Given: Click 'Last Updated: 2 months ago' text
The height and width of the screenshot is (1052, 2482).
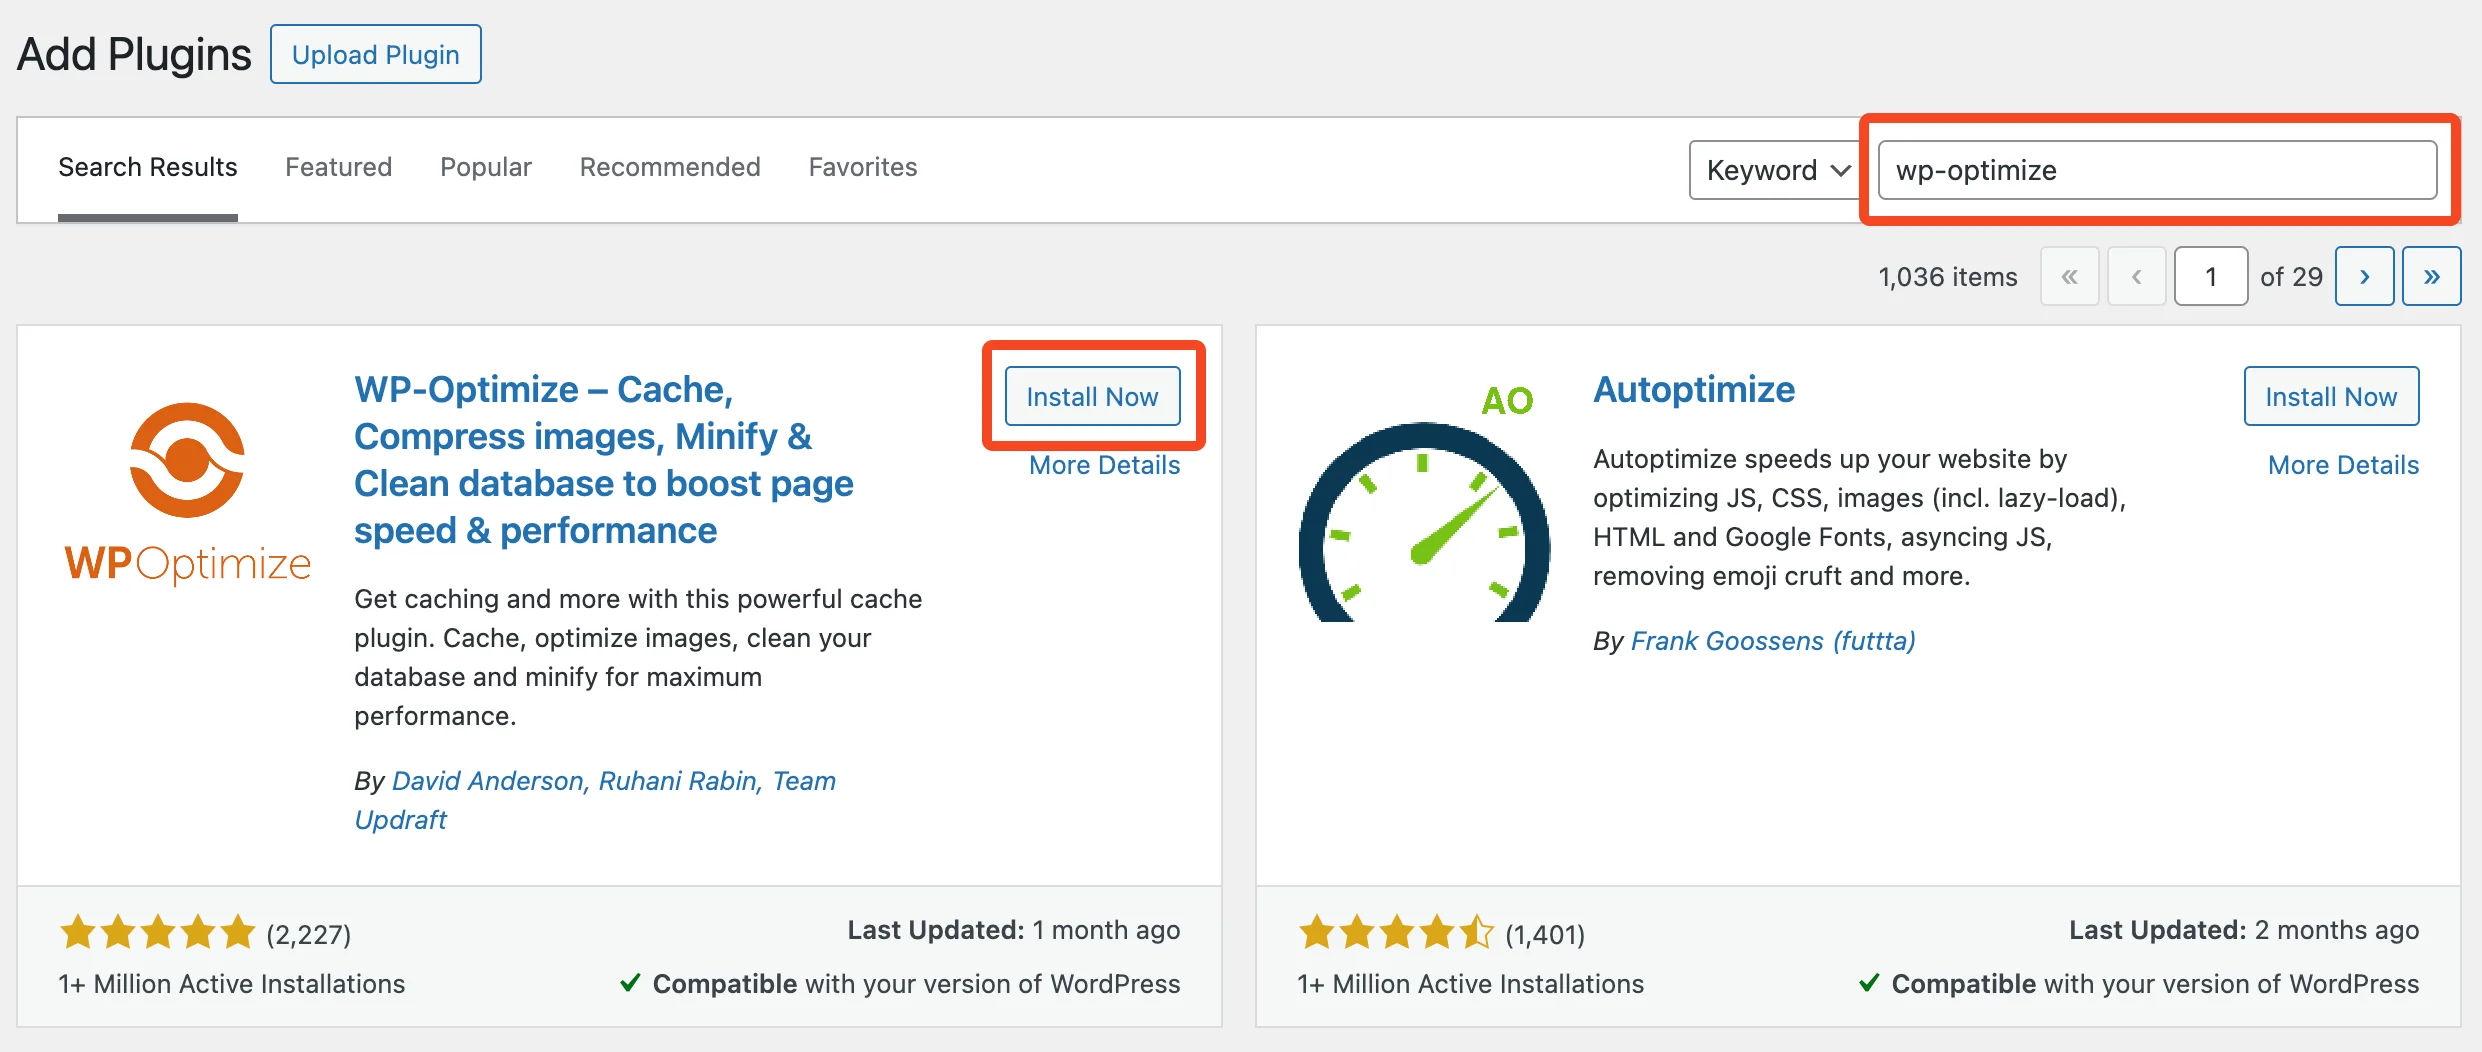Looking at the screenshot, I should pyautogui.click(x=2244, y=930).
